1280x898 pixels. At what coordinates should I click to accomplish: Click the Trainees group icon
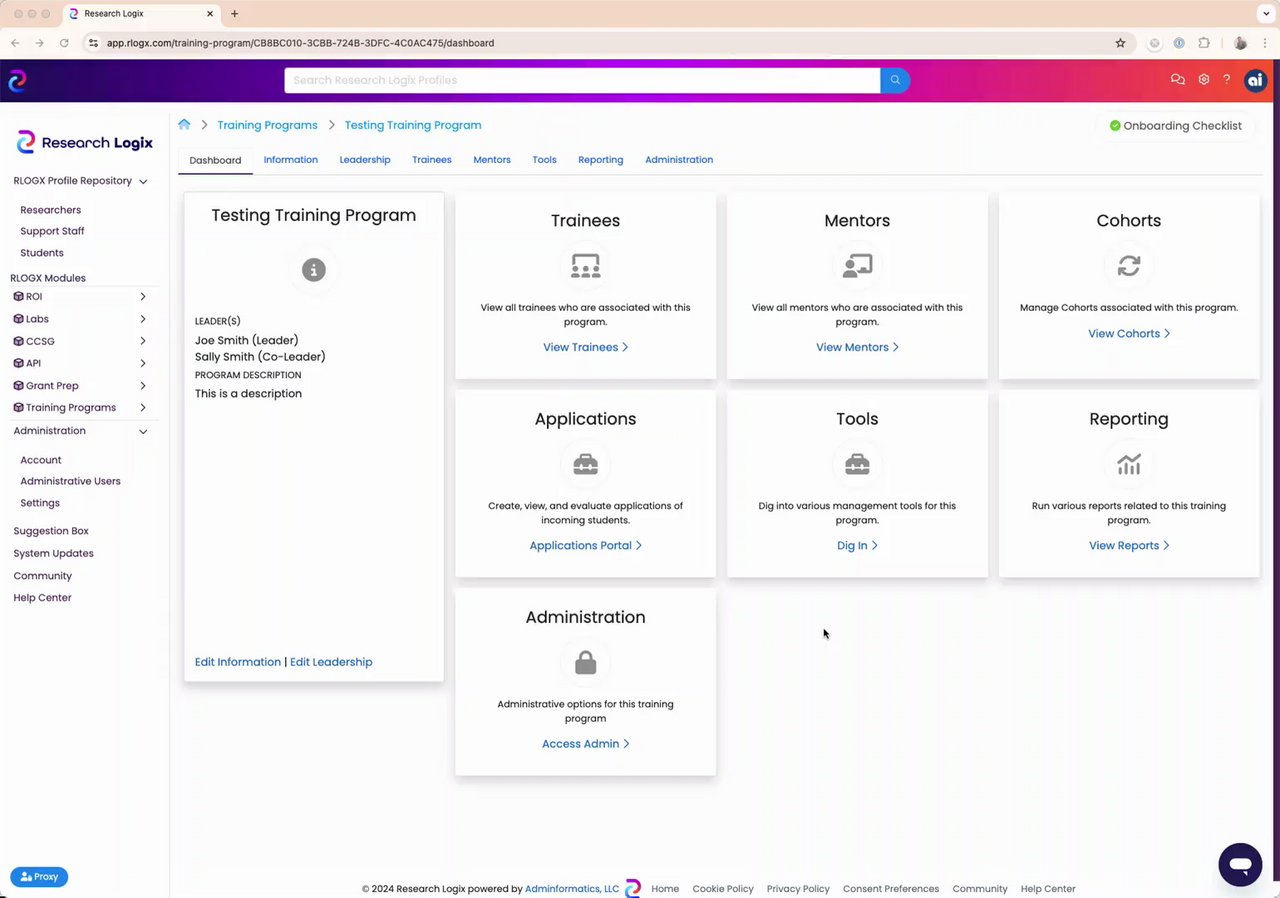(x=585, y=266)
